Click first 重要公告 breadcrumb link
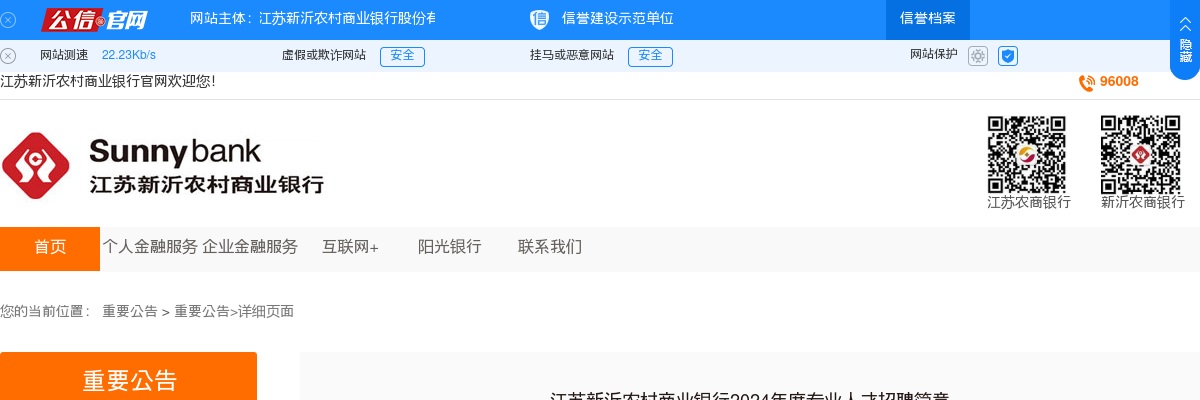Viewport: 1200px width, 400px height. coord(130,312)
